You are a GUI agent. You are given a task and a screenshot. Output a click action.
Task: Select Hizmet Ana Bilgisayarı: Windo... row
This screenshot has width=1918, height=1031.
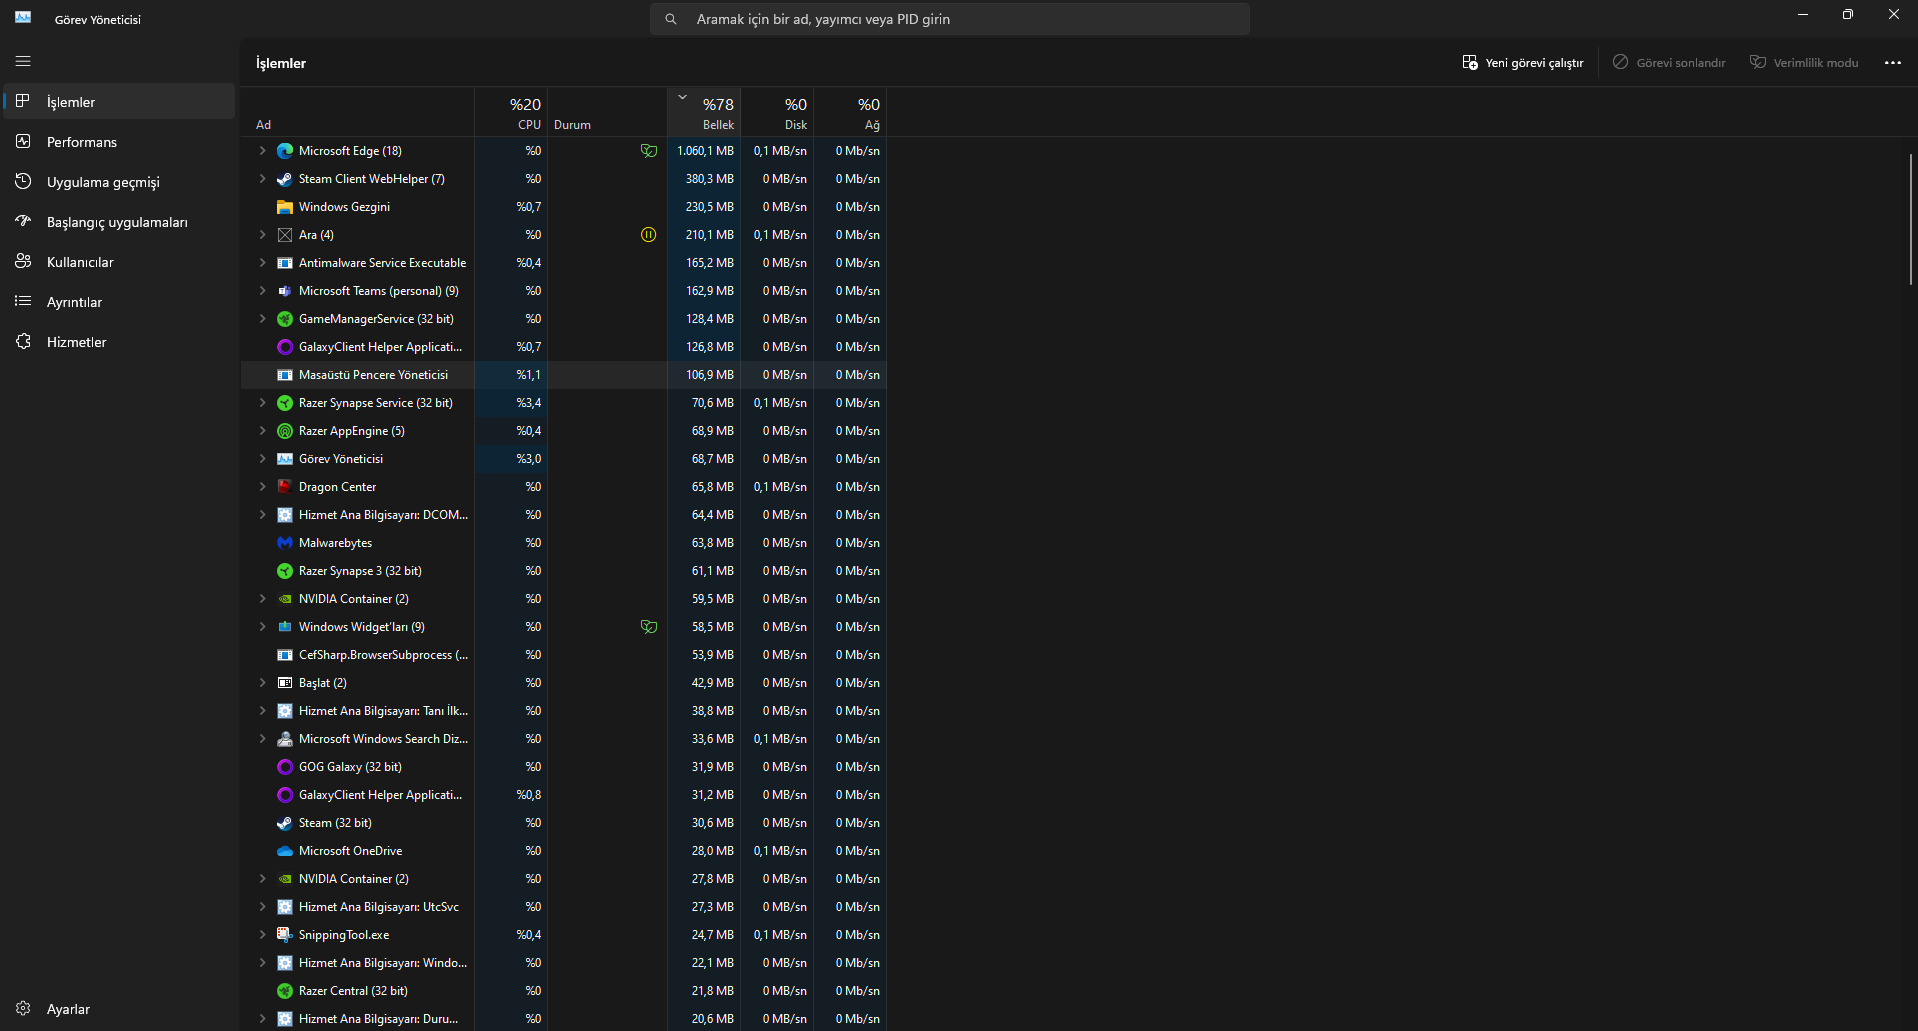coord(564,963)
